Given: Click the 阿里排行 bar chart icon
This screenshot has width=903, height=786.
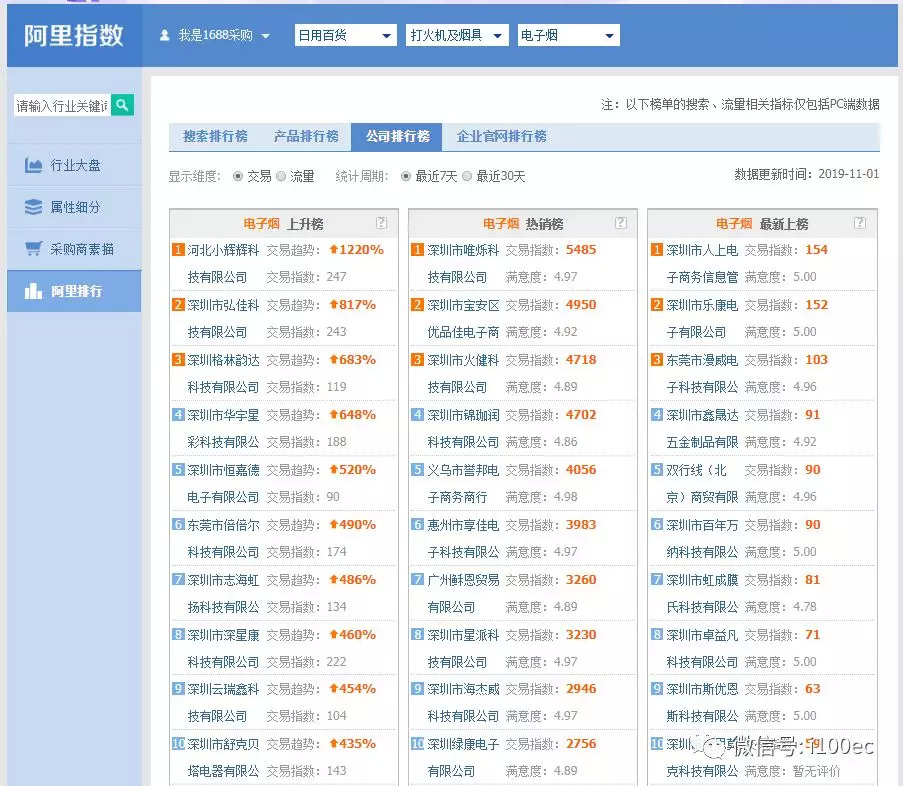Looking at the screenshot, I should 33,291.
